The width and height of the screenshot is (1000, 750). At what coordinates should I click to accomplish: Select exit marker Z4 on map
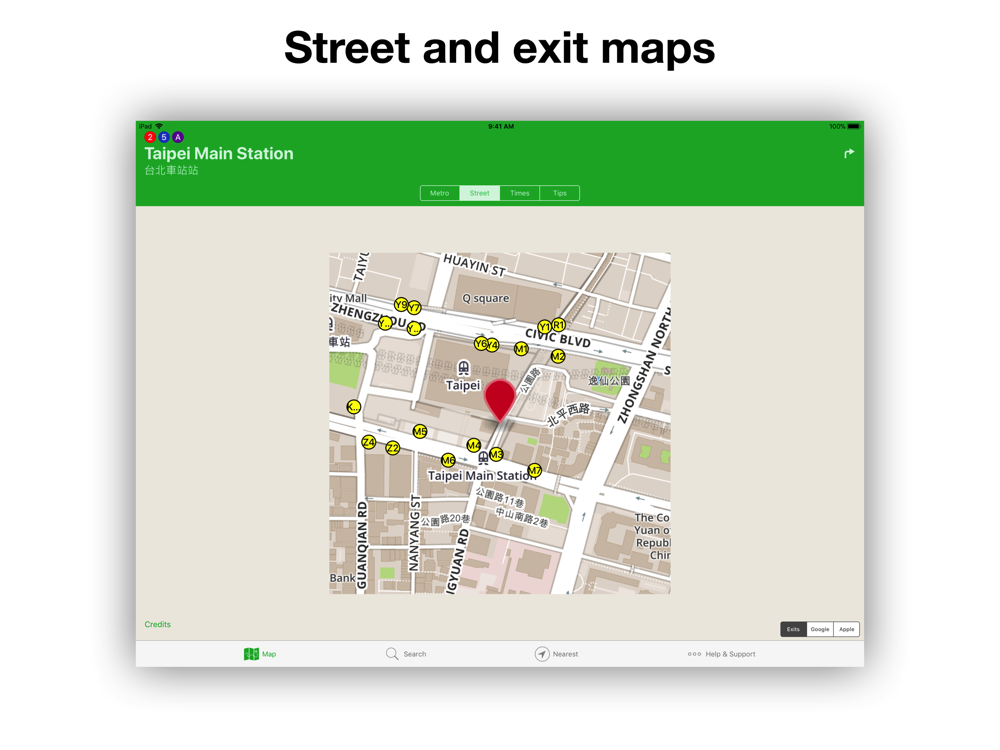(369, 442)
